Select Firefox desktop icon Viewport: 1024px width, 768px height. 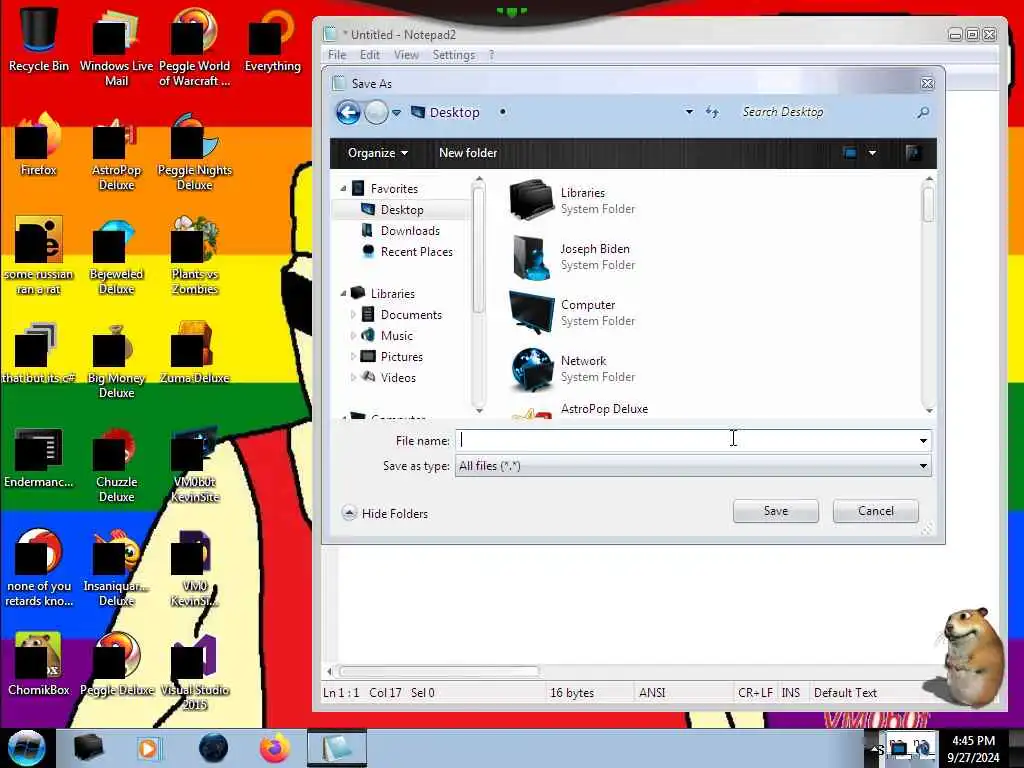[39, 144]
